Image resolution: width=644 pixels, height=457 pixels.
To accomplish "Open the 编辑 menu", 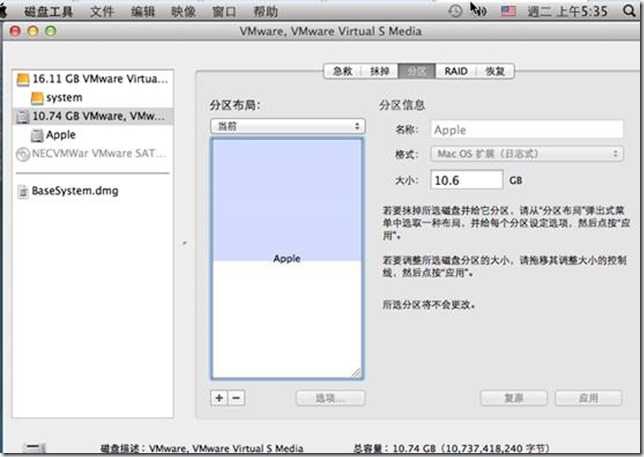I will [143, 11].
